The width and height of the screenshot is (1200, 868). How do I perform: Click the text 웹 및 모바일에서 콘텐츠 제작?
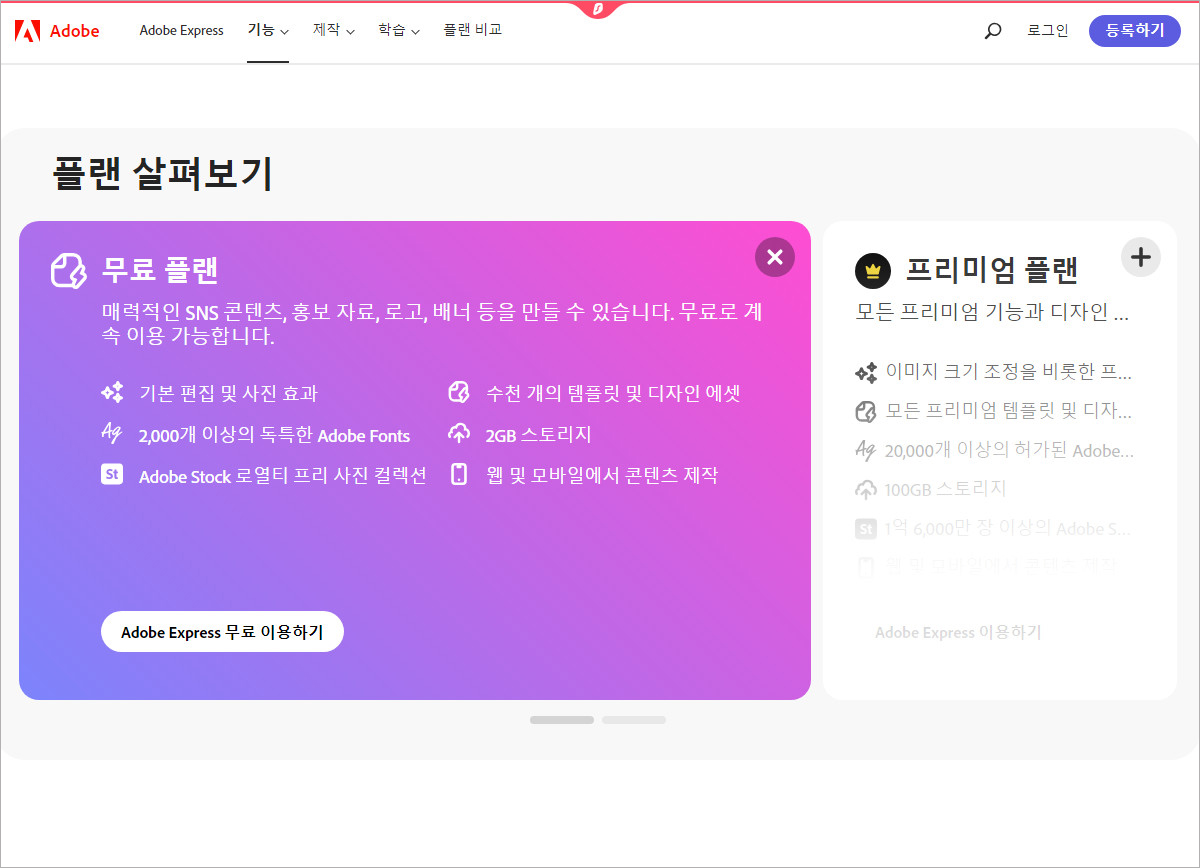pyautogui.click(x=602, y=474)
